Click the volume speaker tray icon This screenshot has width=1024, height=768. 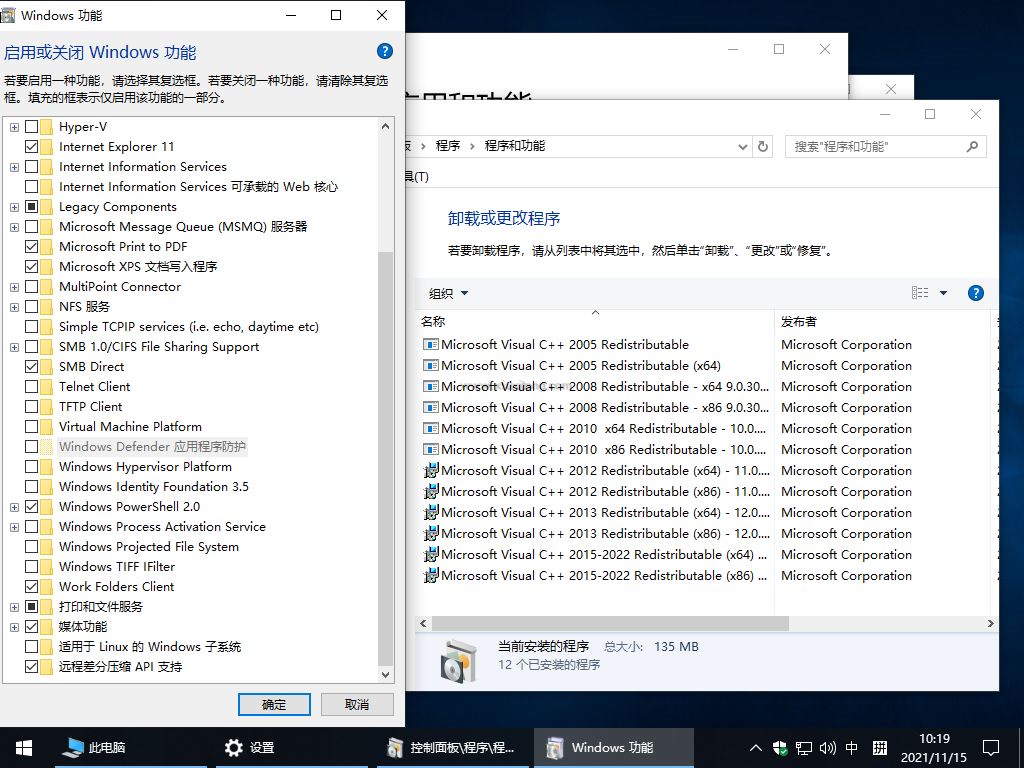[827, 748]
